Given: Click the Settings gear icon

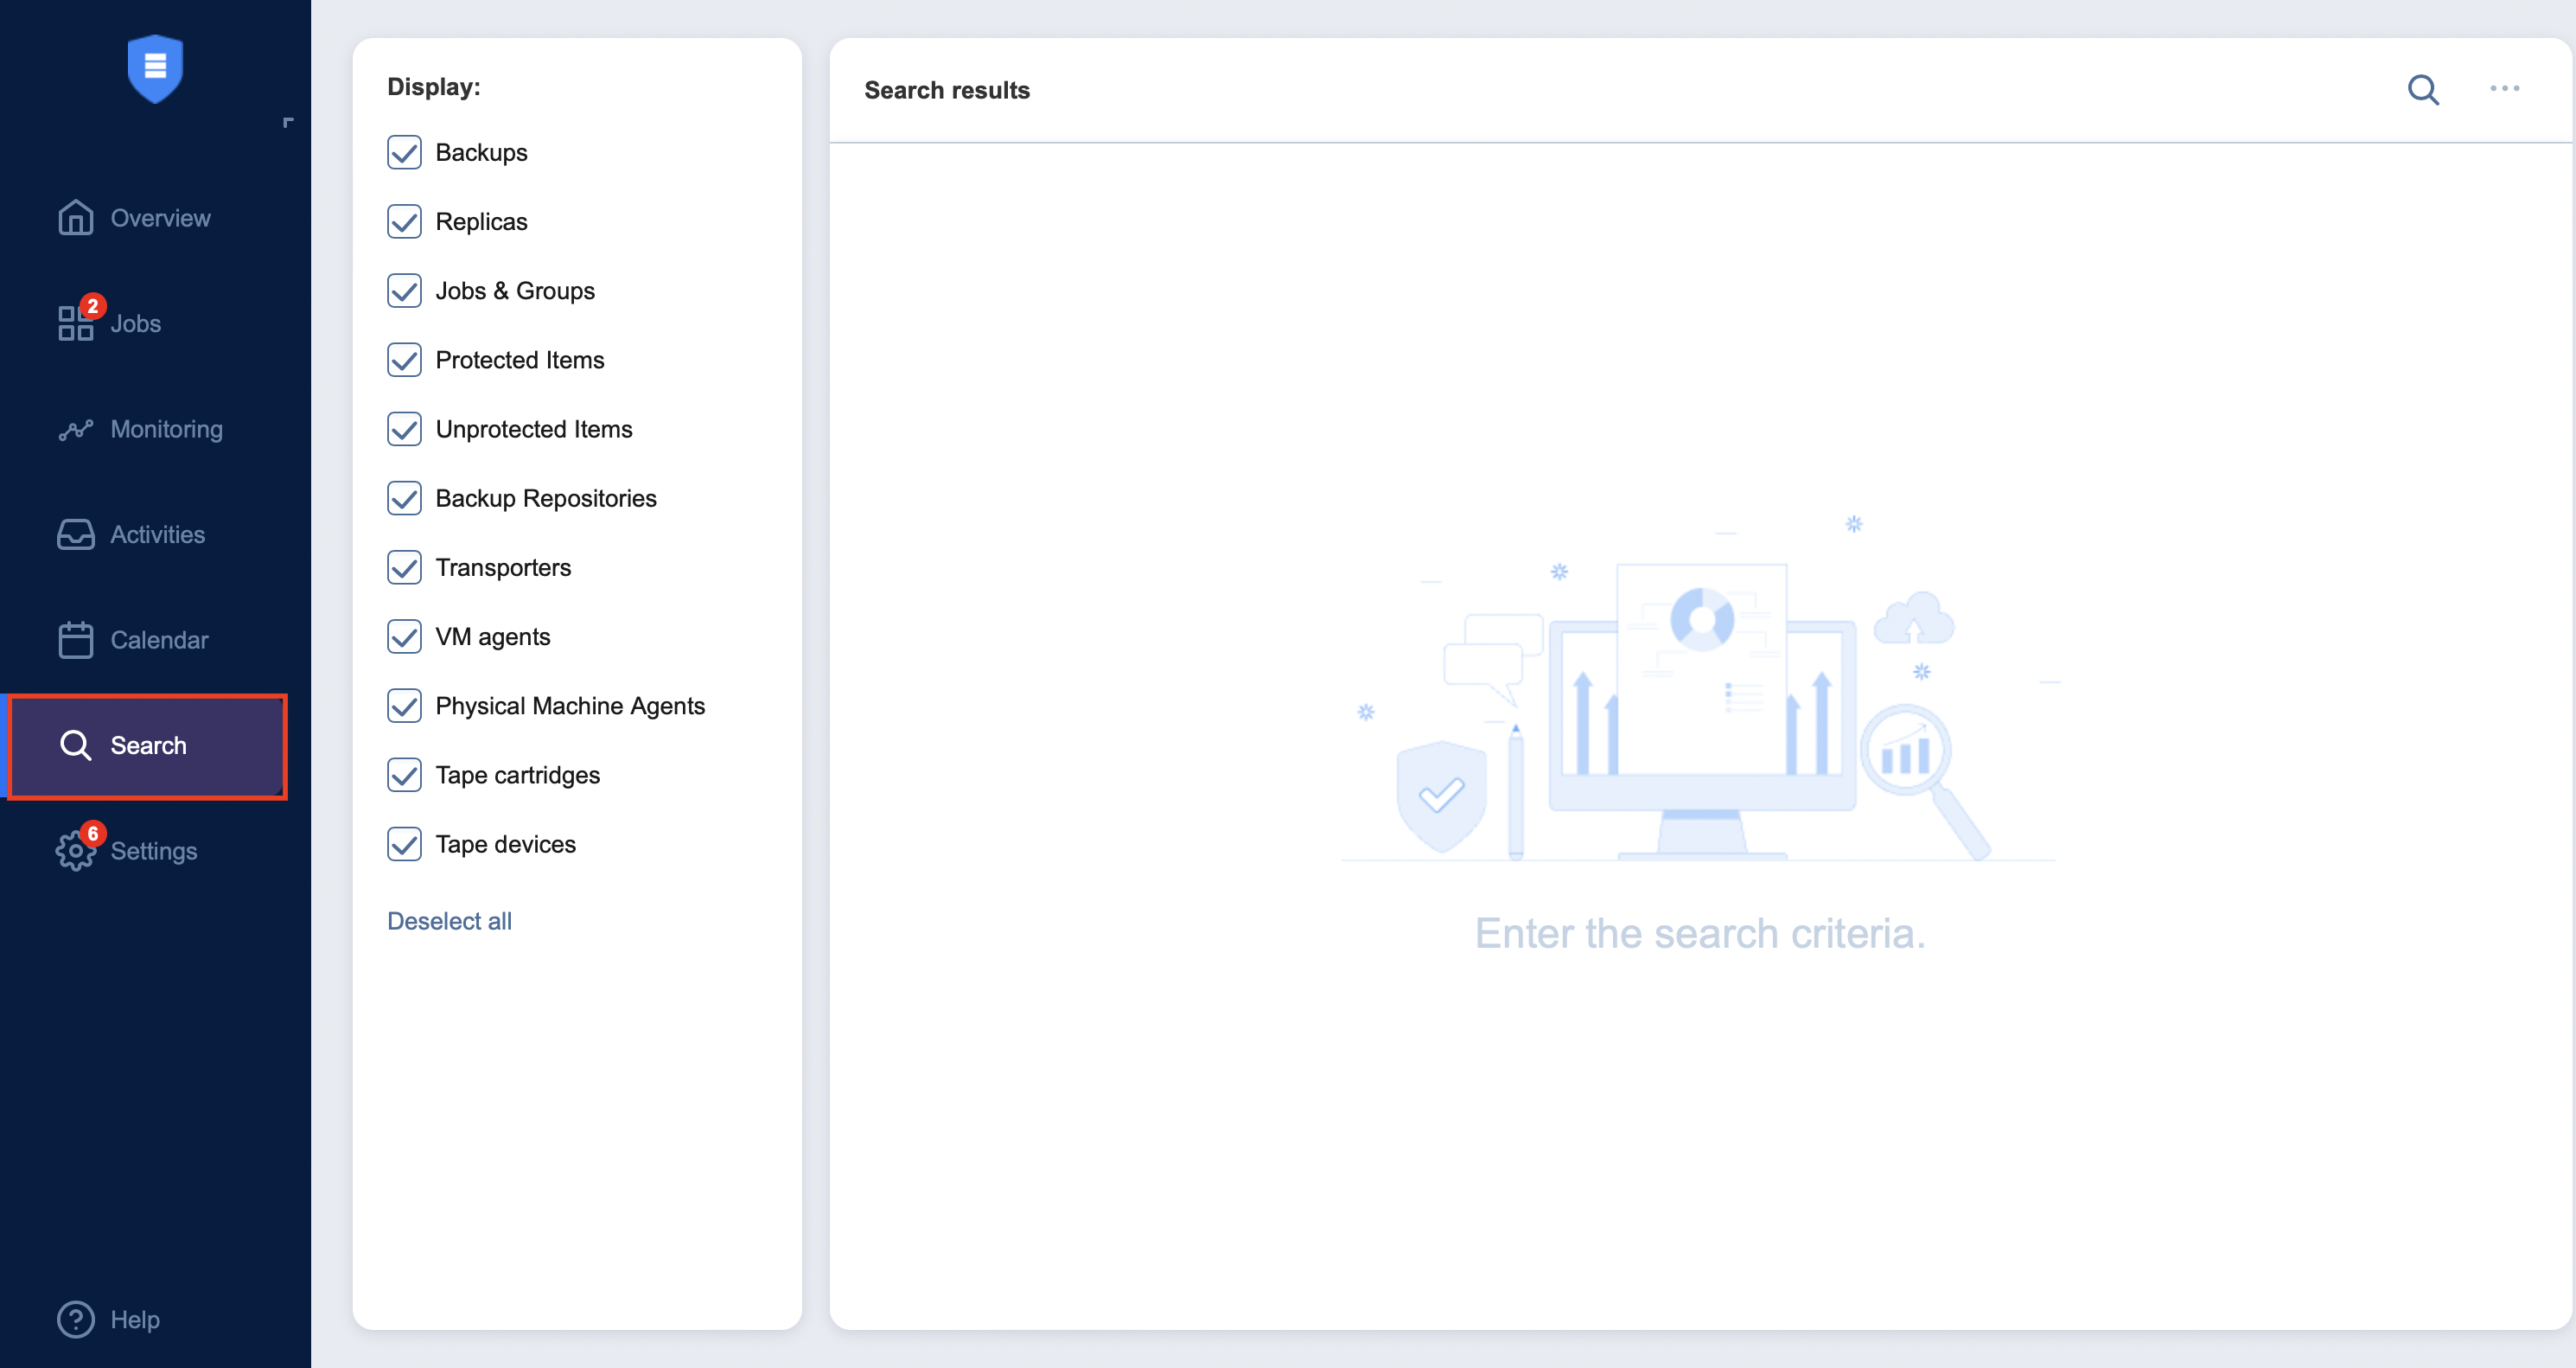Looking at the screenshot, I should click(x=75, y=851).
